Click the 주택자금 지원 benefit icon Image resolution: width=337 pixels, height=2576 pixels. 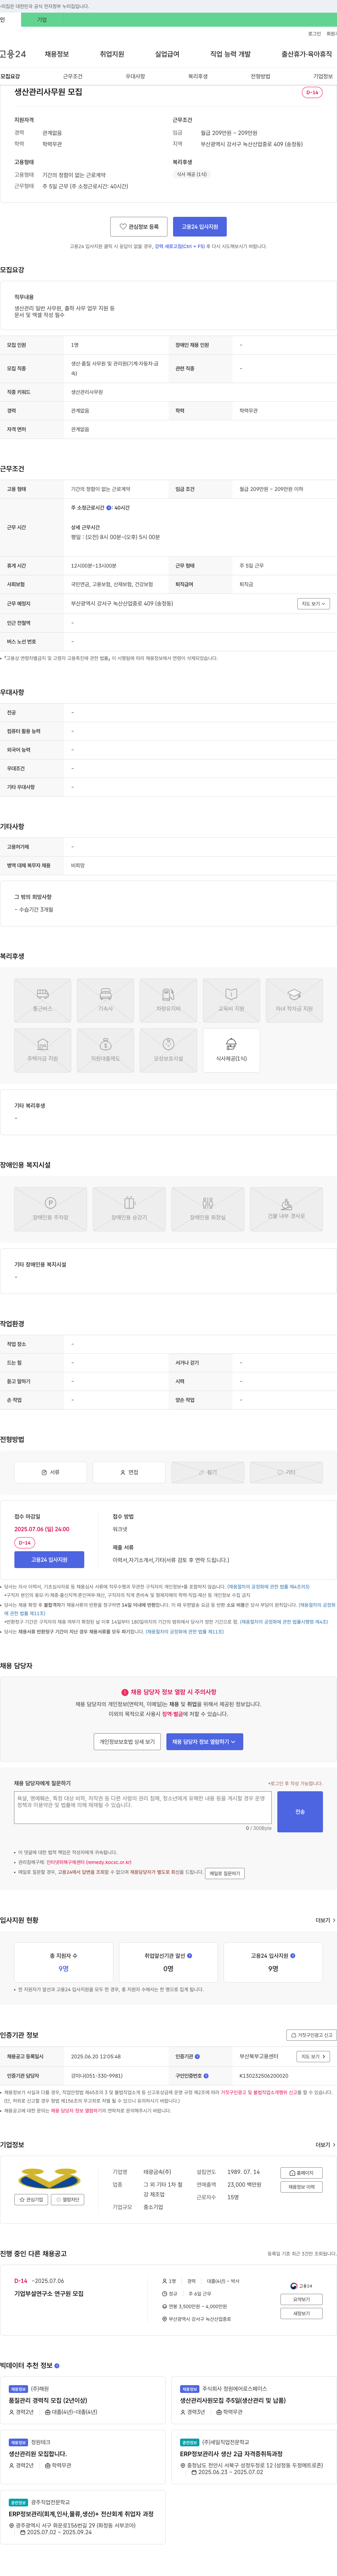(x=42, y=1044)
